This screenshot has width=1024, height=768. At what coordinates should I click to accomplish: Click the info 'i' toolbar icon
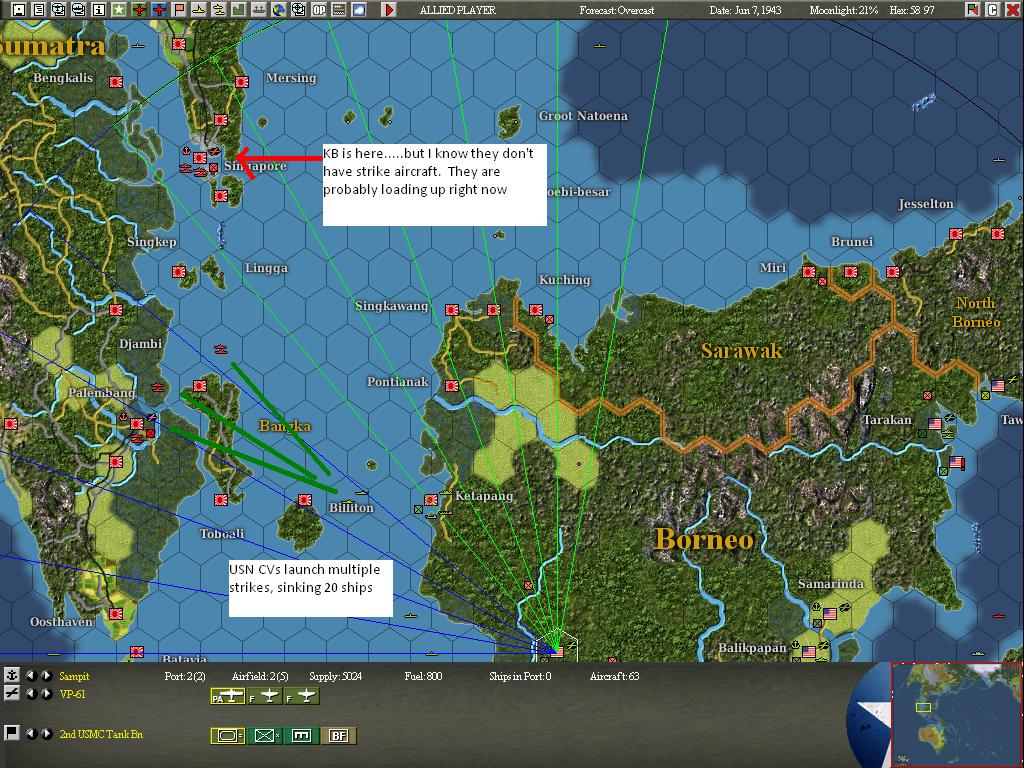click(x=99, y=9)
